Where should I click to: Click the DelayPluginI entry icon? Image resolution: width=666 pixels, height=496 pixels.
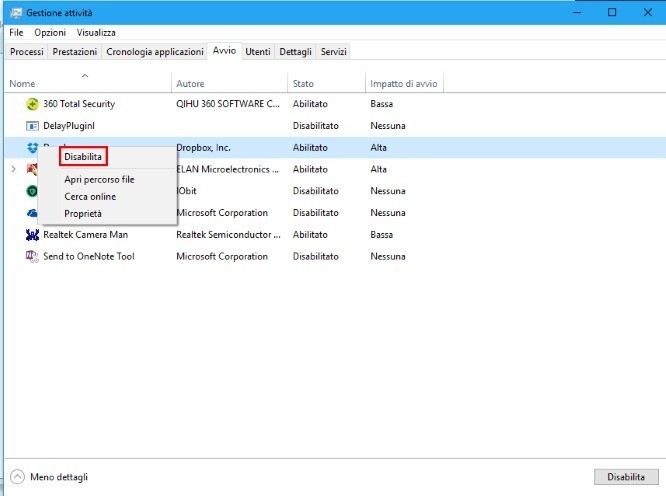click(x=32, y=126)
